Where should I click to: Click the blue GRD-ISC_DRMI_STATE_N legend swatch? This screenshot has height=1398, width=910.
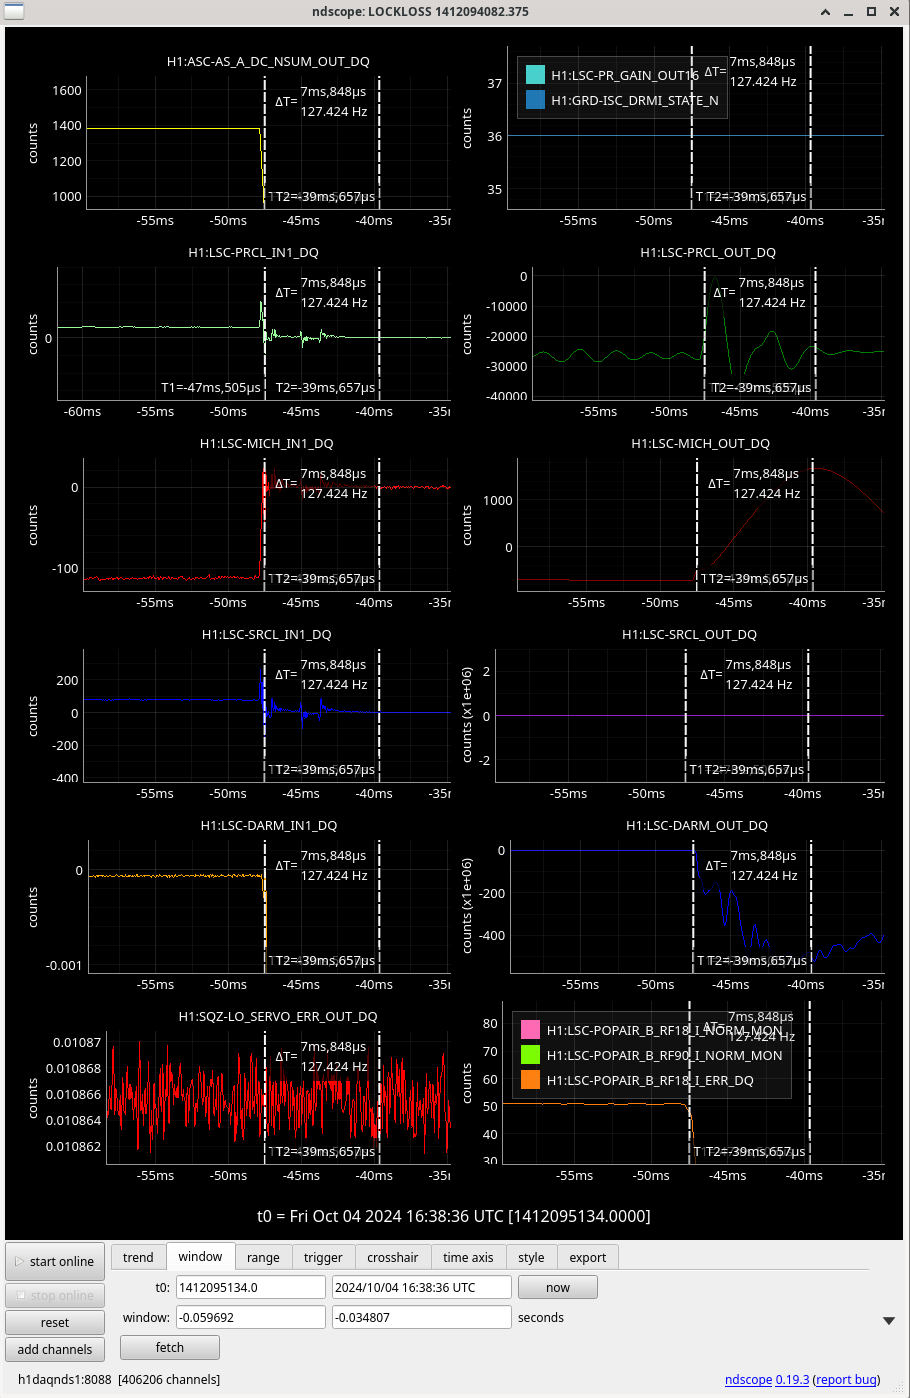tap(535, 100)
